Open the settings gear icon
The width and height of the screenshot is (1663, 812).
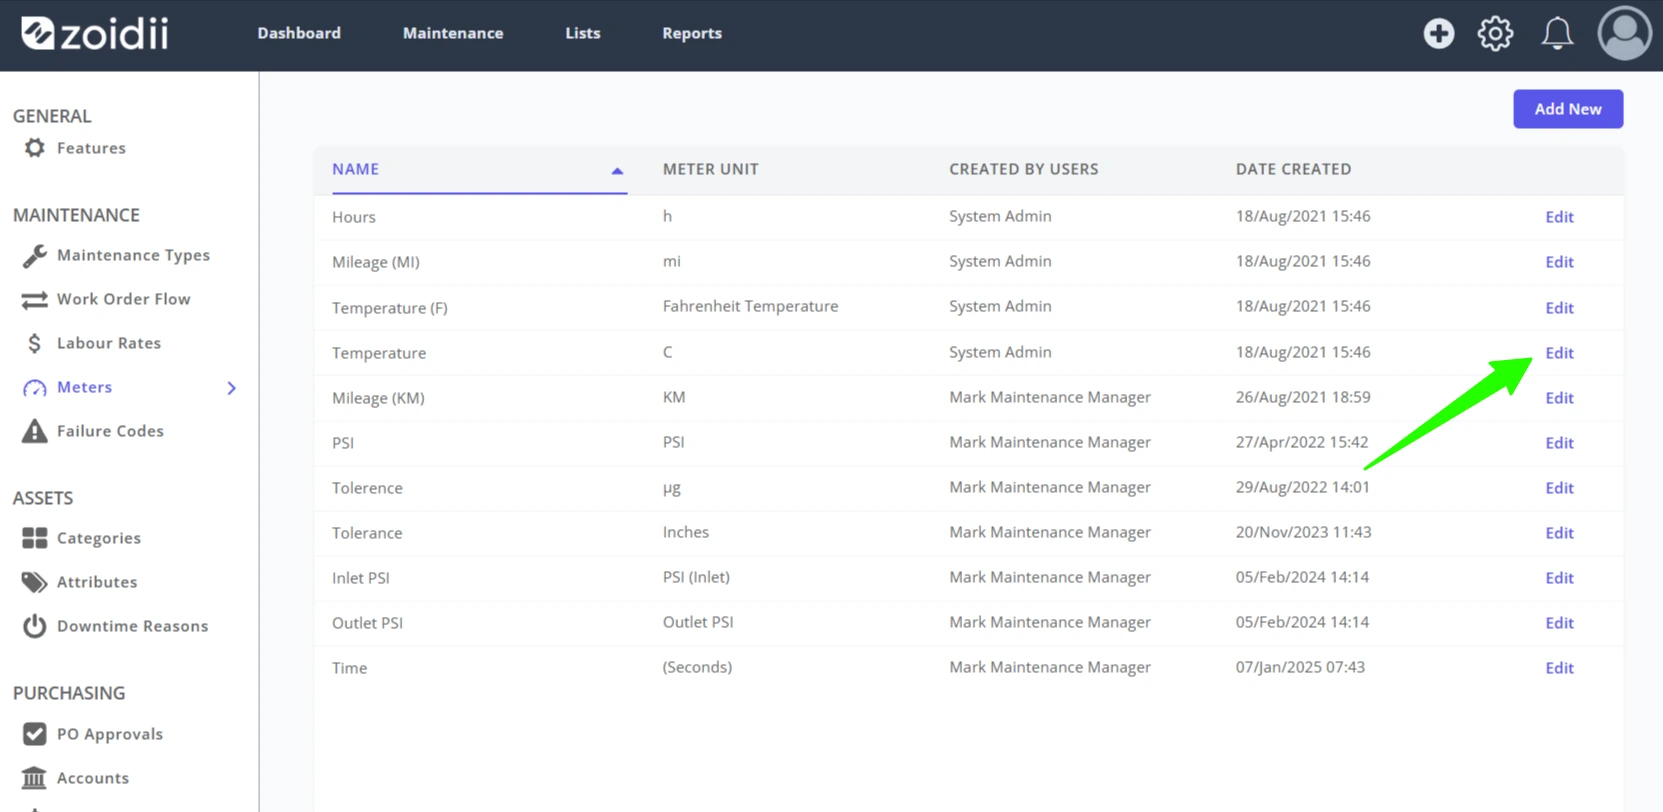point(1495,34)
